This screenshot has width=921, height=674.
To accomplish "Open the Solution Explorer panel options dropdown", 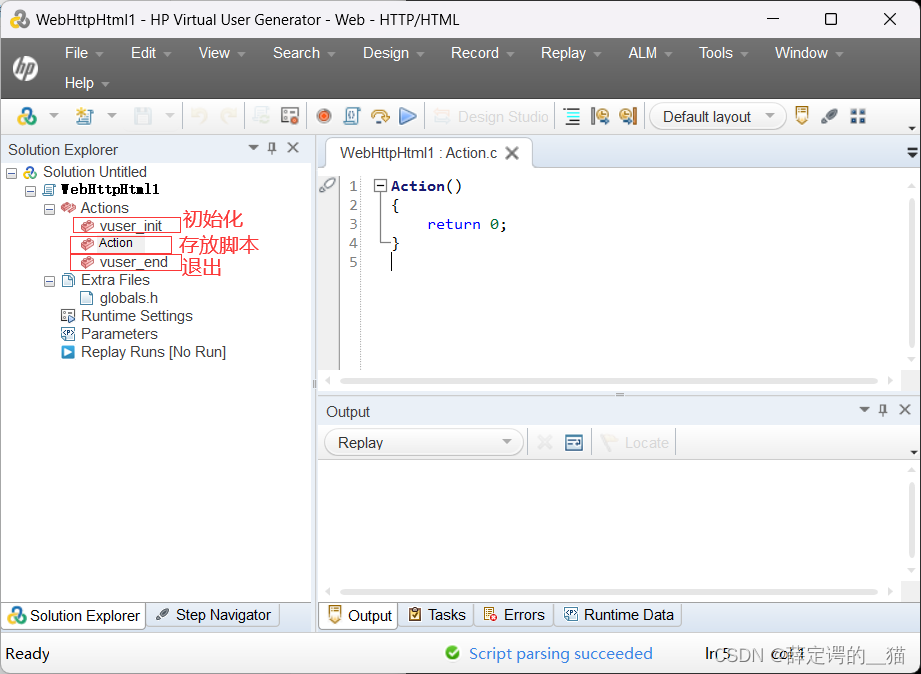I will (x=253, y=147).
